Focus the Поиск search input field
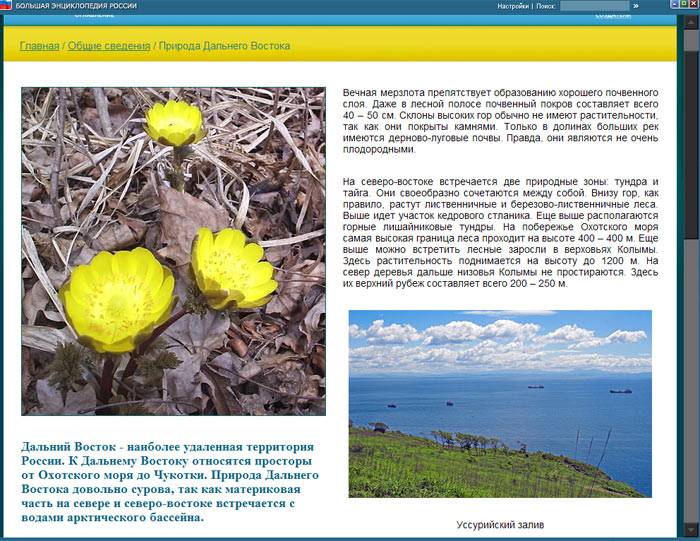Image resolution: width=700 pixels, height=541 pixels. tap(594, 6)
